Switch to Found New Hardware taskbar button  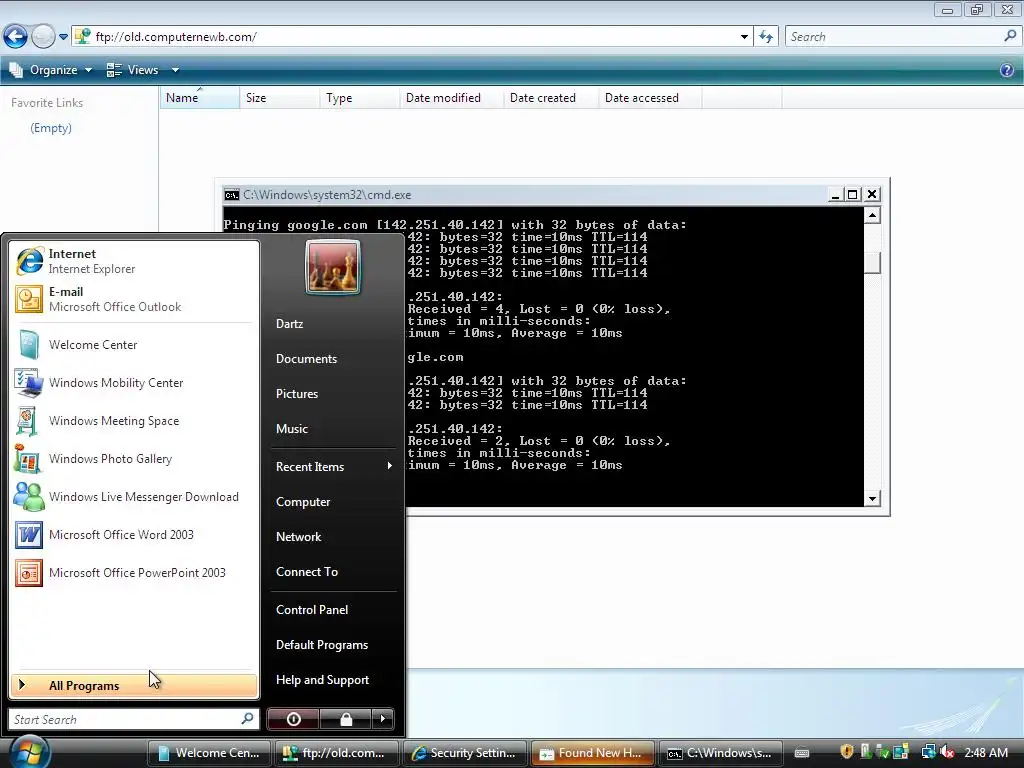[592, 753]
